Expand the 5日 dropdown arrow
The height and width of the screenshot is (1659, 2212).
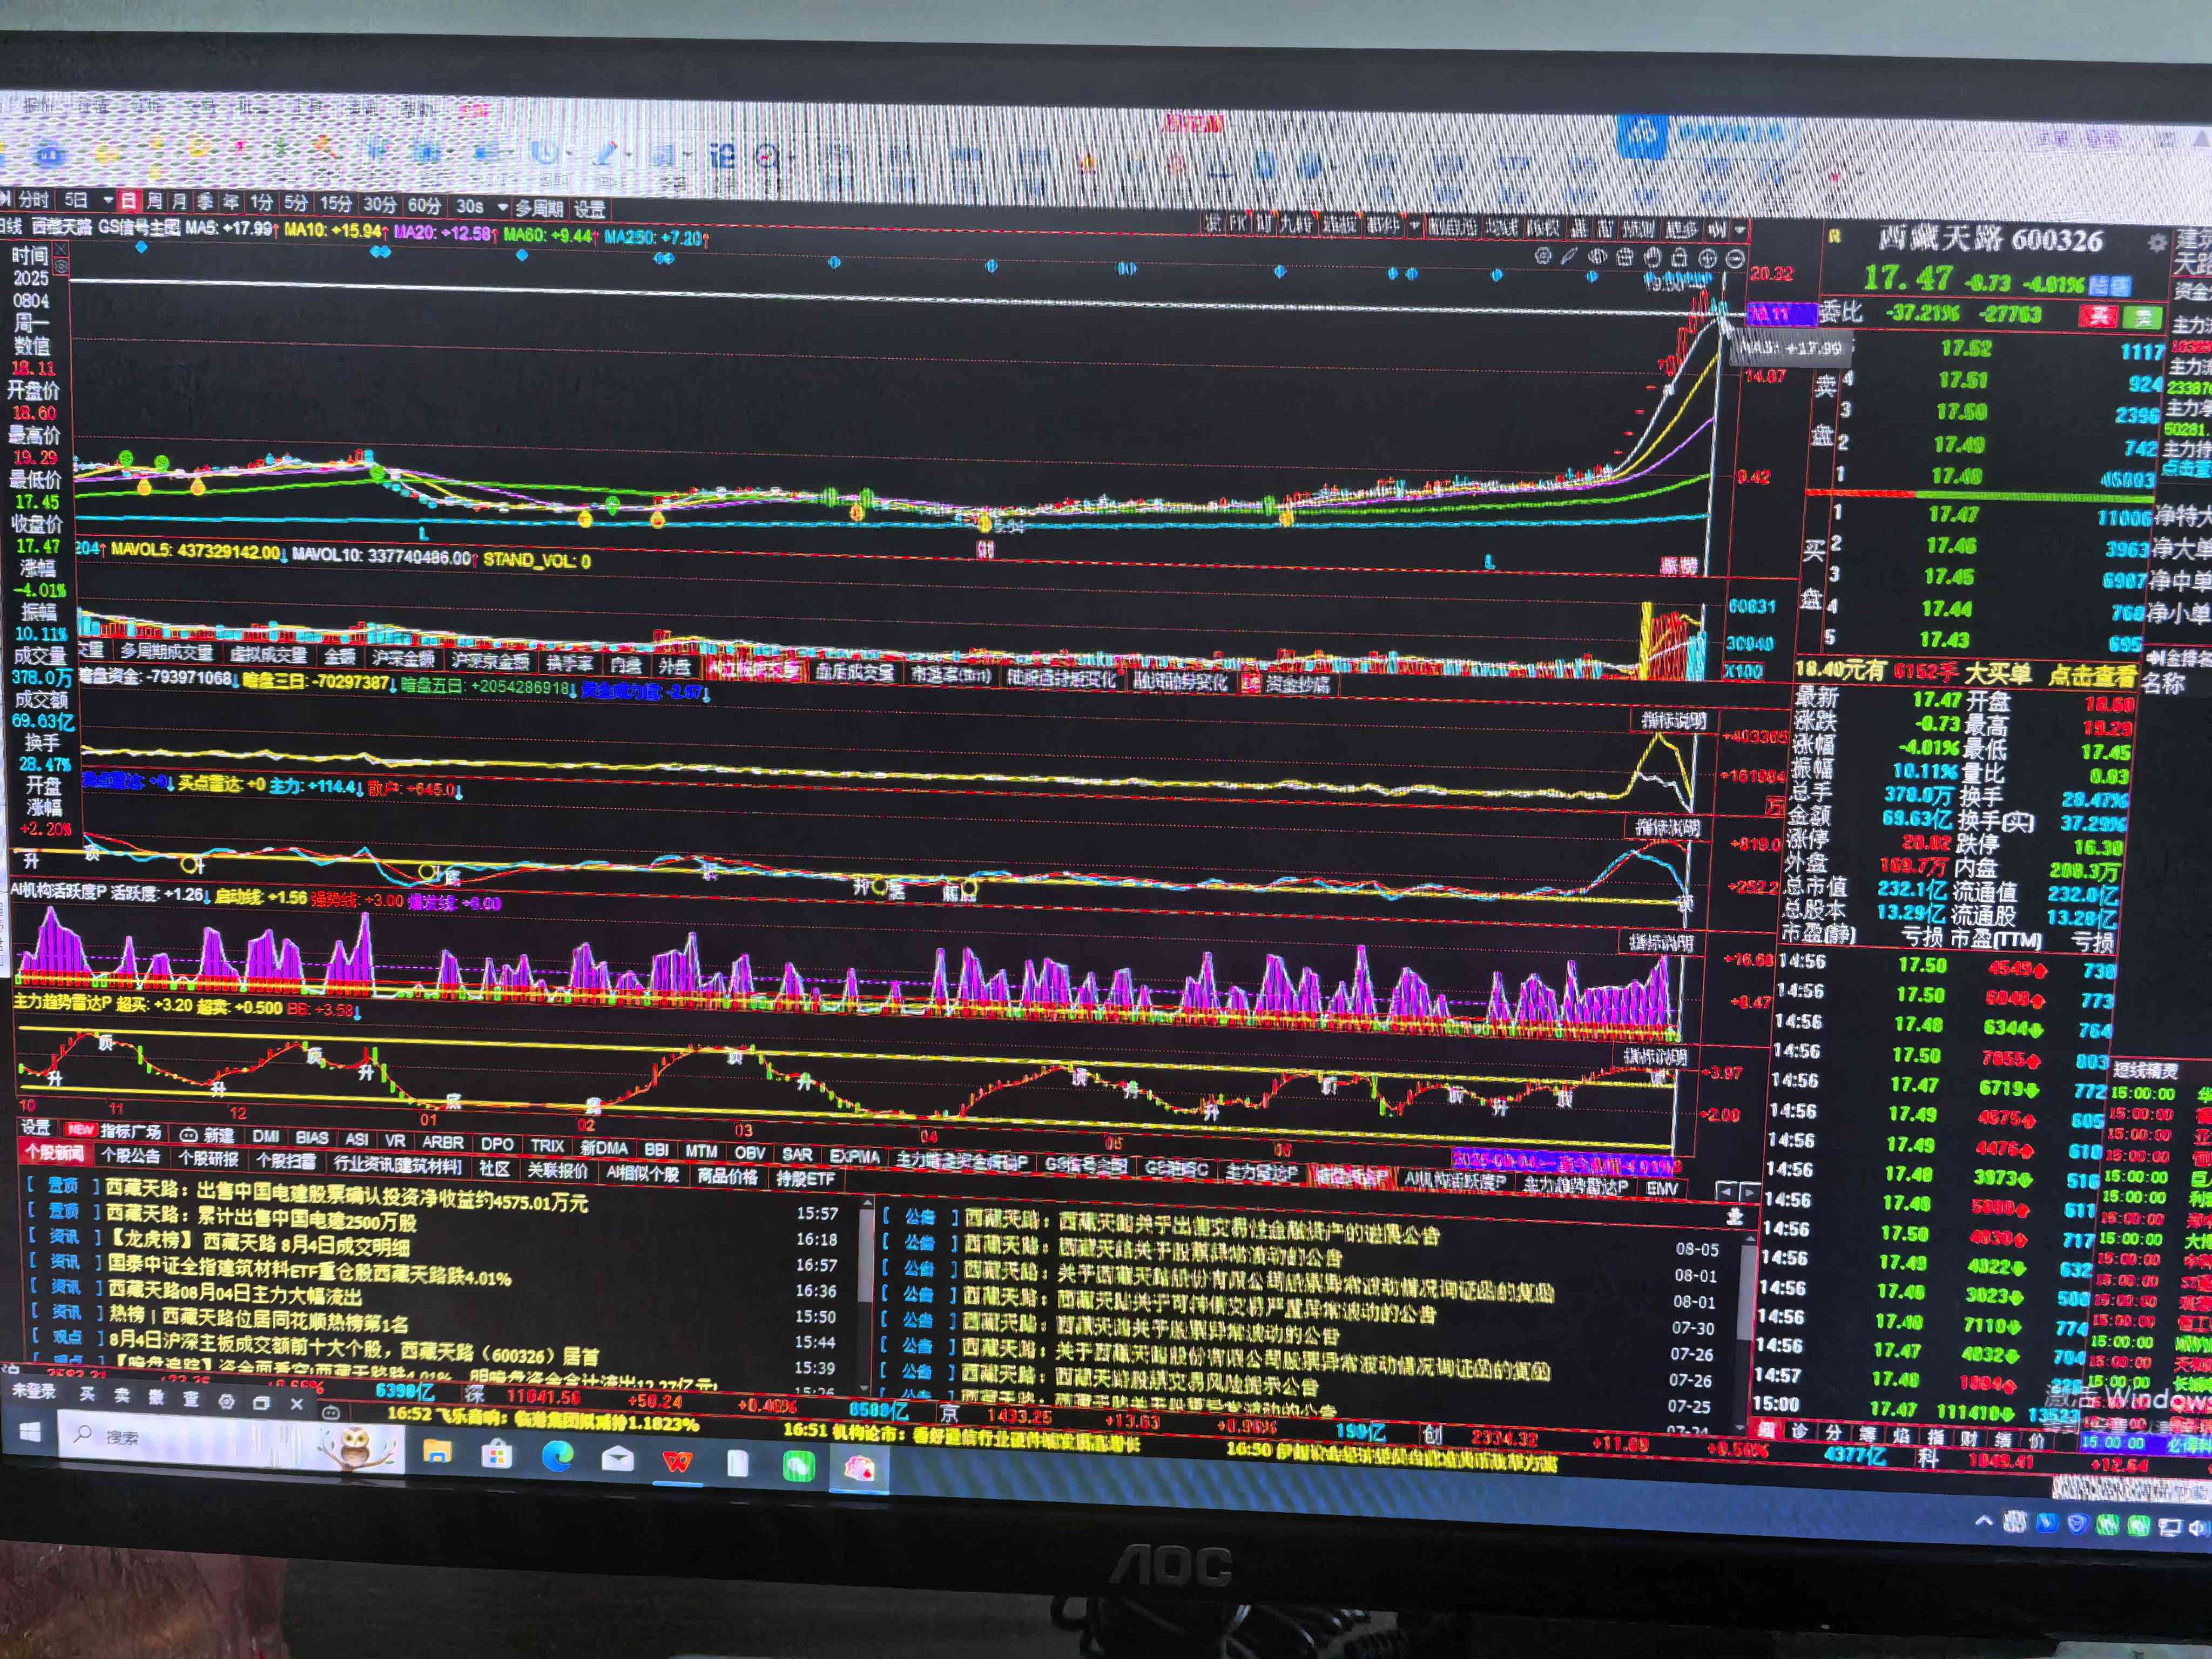tap(108, 201)
